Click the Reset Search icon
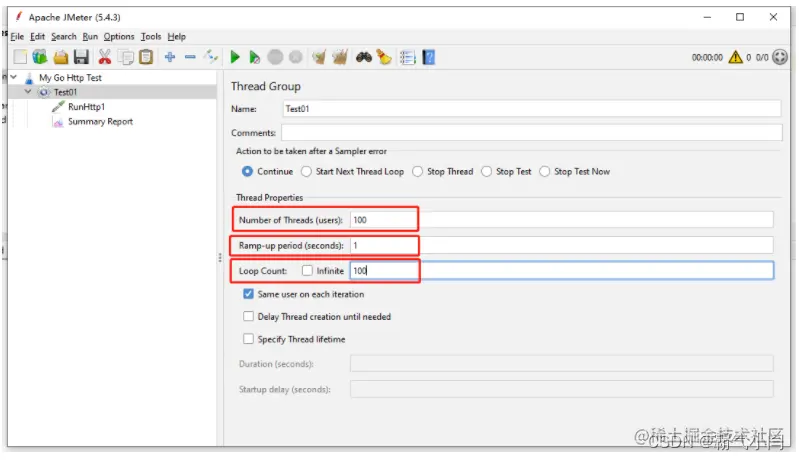The height and width of the screenshot is (460, 799). 384,57
